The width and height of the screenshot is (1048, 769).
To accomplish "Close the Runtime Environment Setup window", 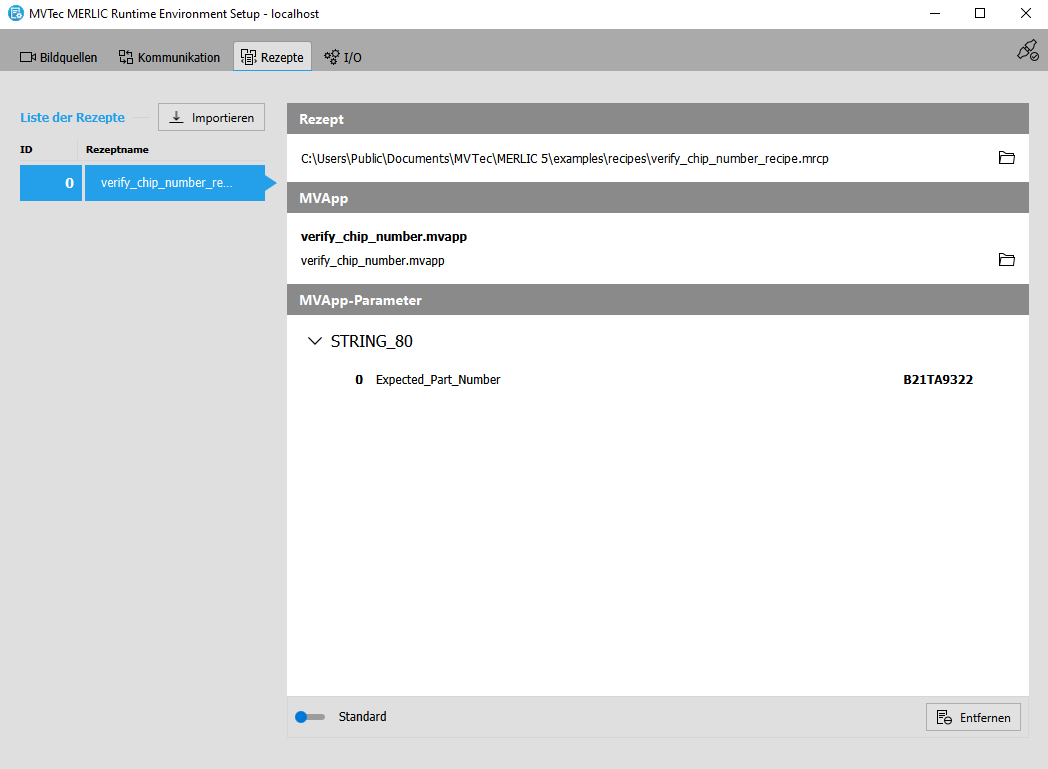I will click(1025, 14).
